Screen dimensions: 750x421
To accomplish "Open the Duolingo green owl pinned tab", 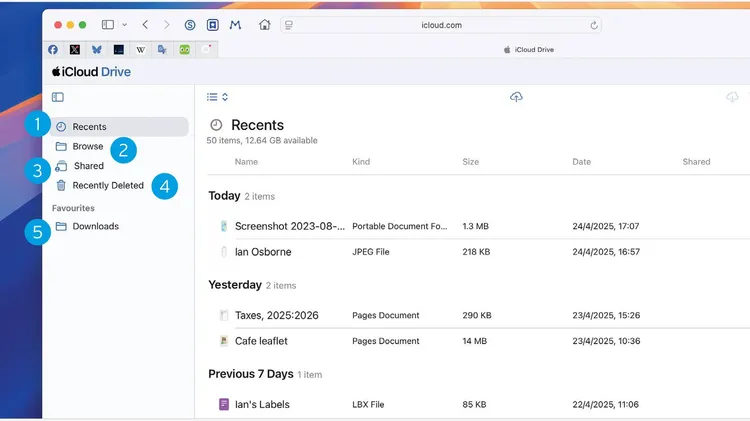I will click(x=185, y=50).
